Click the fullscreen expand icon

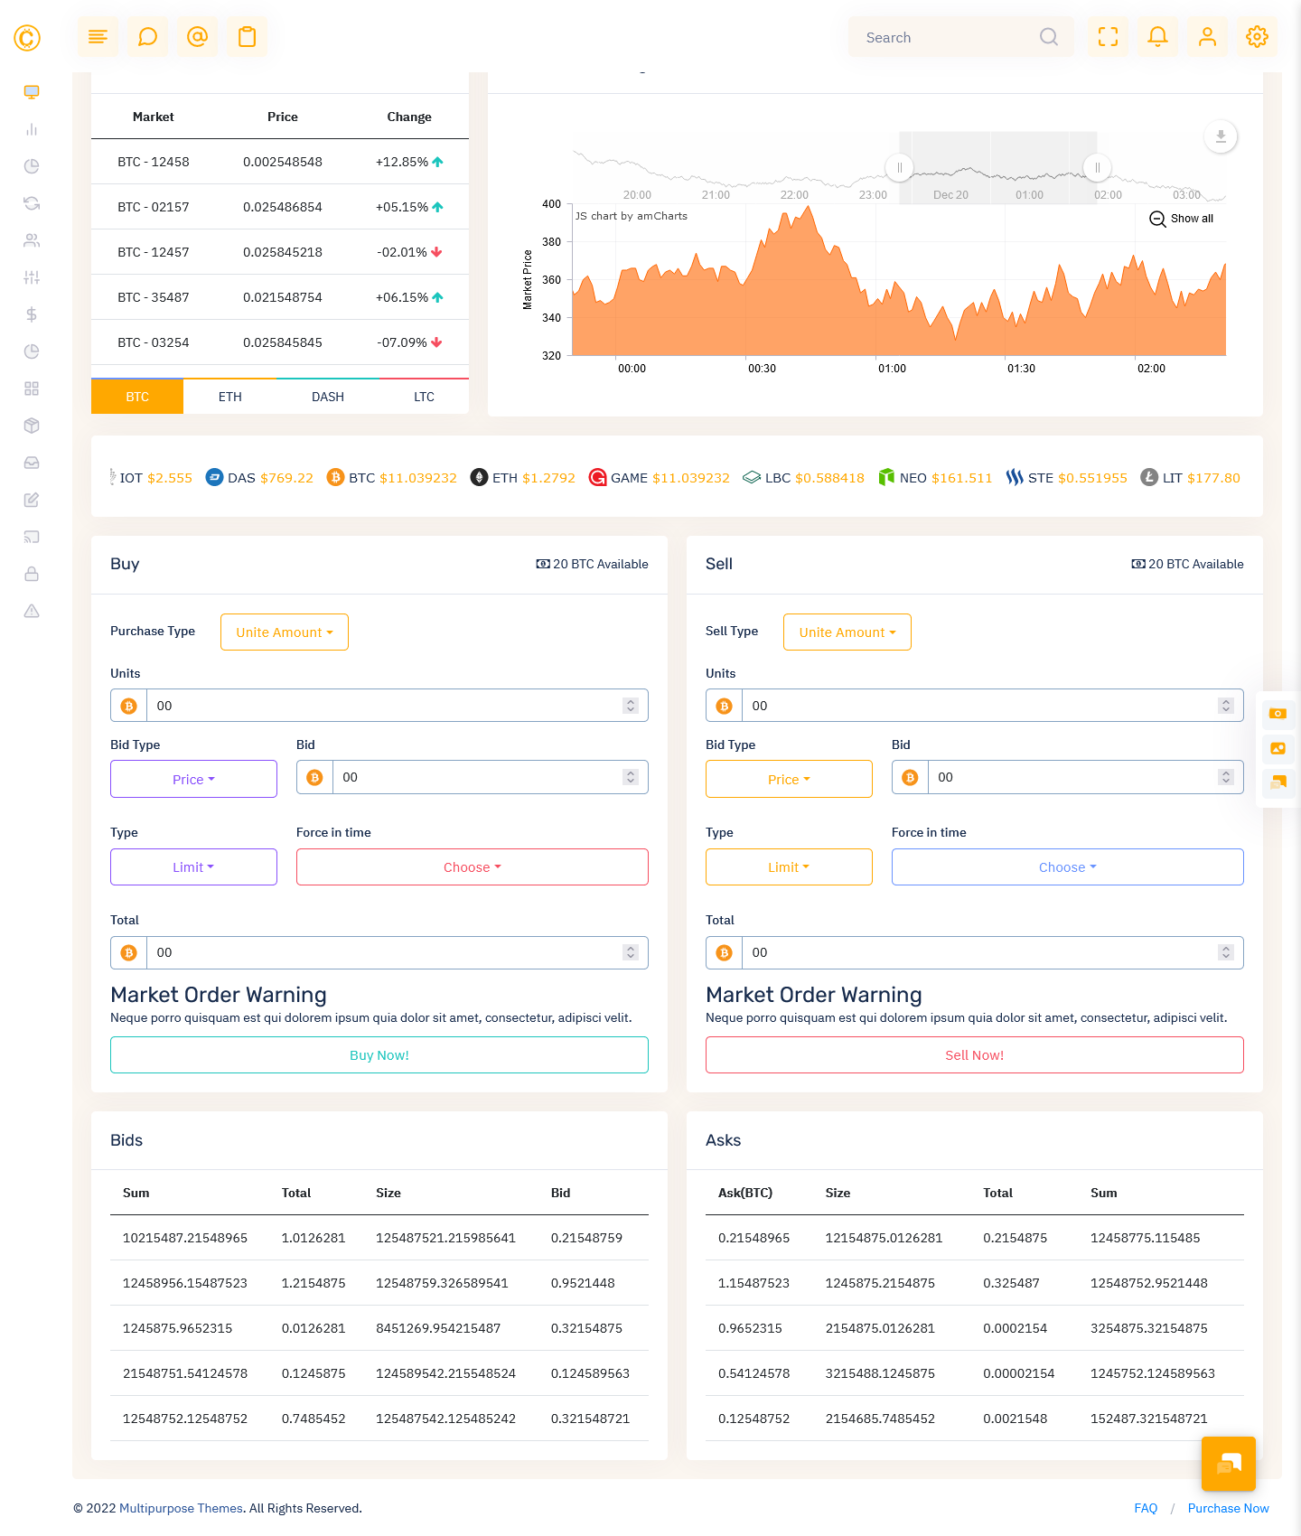pyautogui.click(x=1107, y=36)
